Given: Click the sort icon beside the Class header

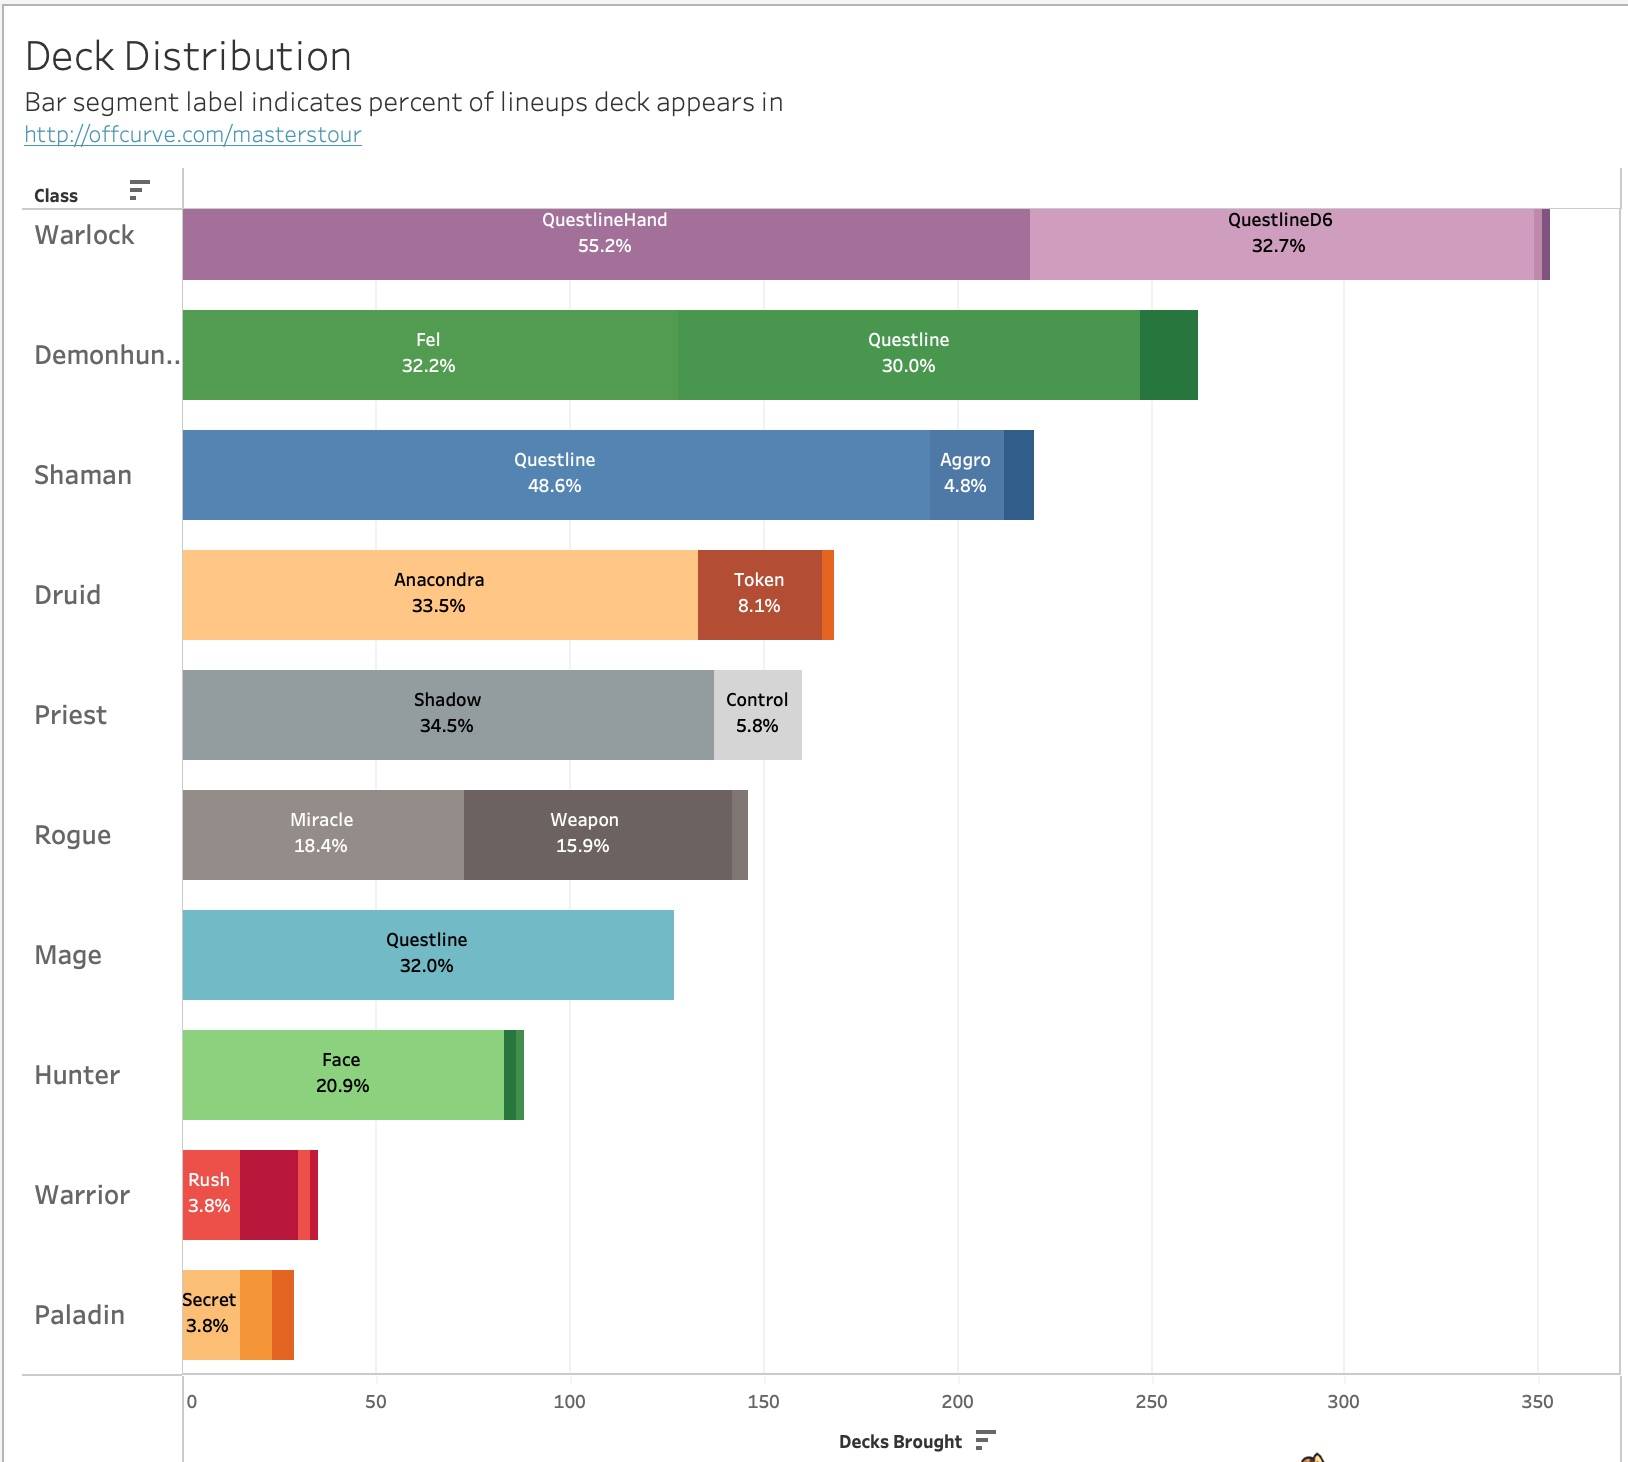Looking at the screenshot, I should (139, 190).
